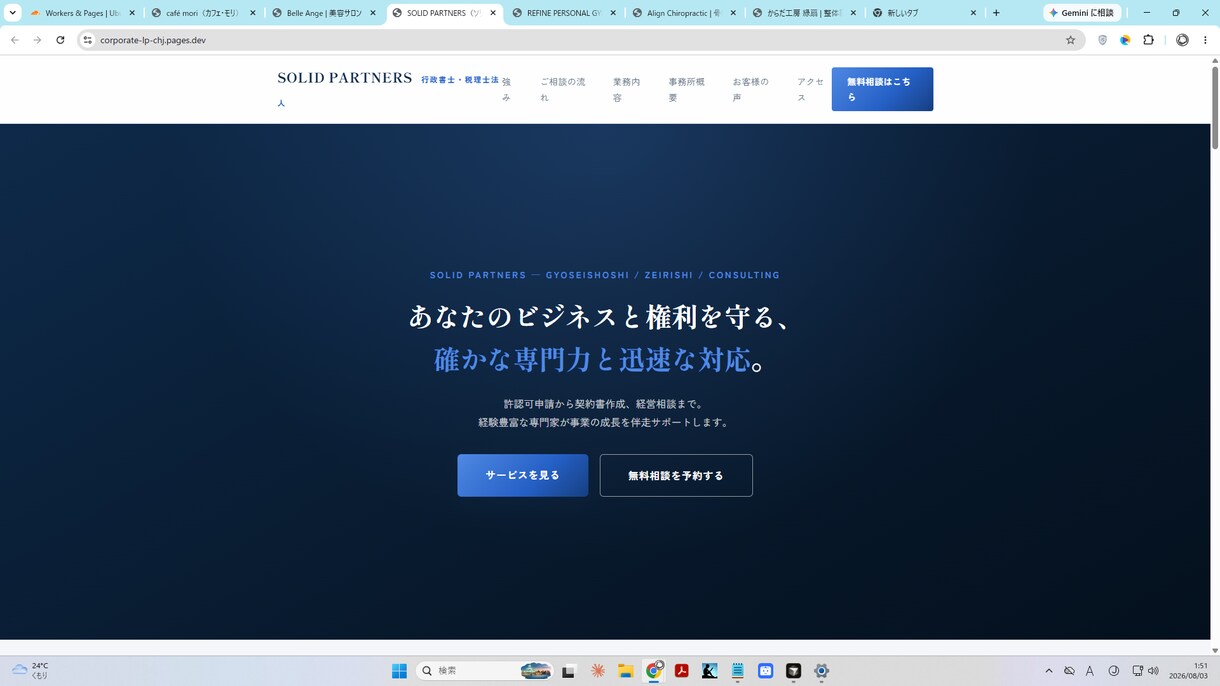View site information icon in address bar
The height and width of the screenshot is (686, 1220).
click(x=87, y=40)
